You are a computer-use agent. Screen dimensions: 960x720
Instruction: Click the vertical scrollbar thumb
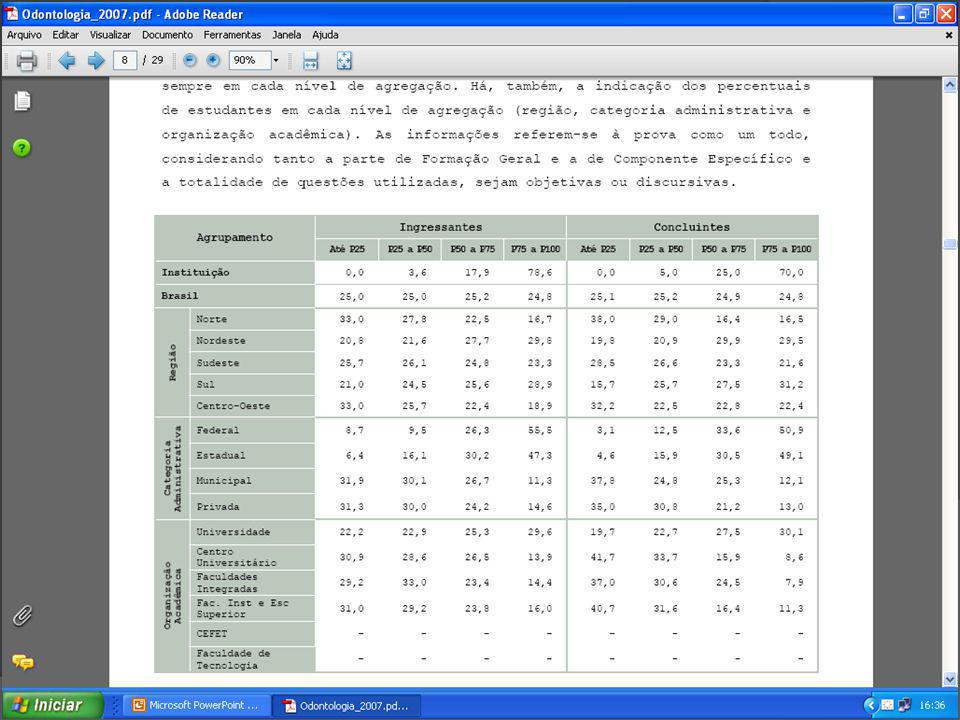(950, 244)
